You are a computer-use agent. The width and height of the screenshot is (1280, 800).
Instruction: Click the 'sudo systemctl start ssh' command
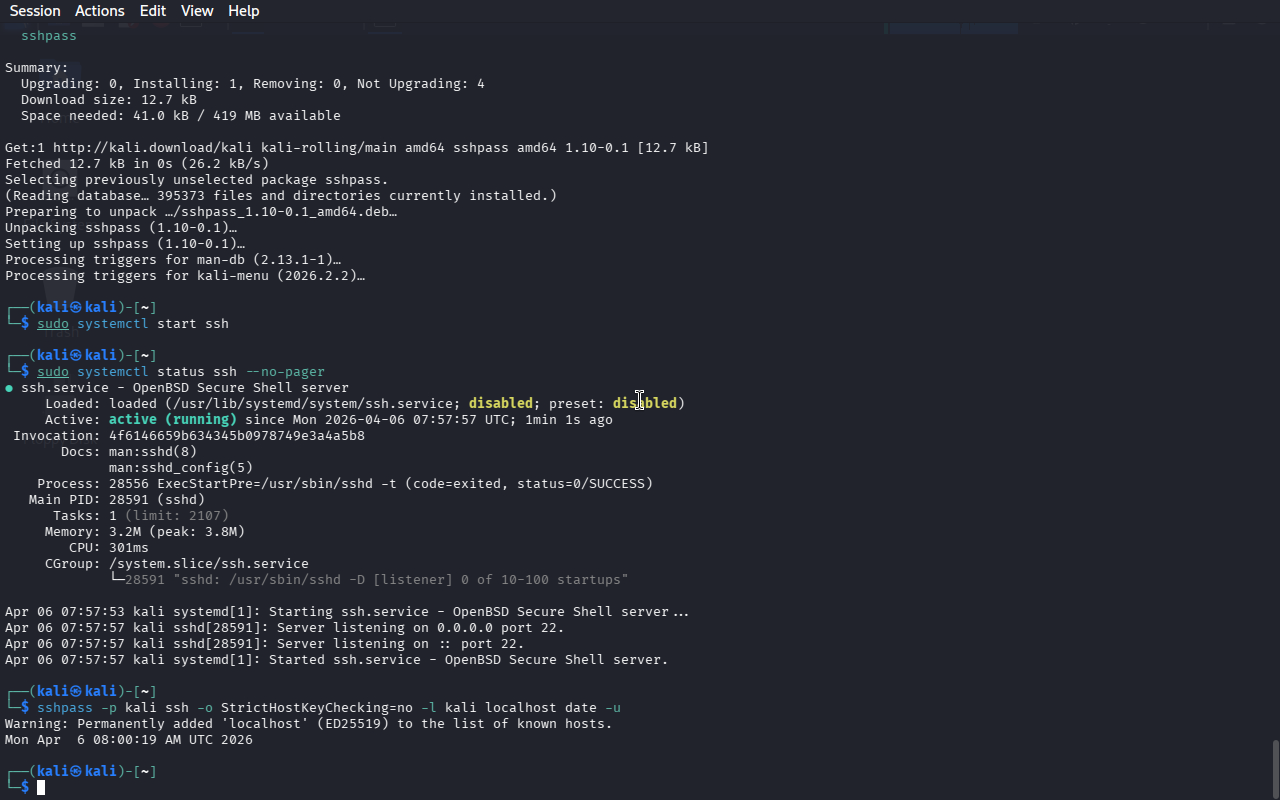point(133,324)
